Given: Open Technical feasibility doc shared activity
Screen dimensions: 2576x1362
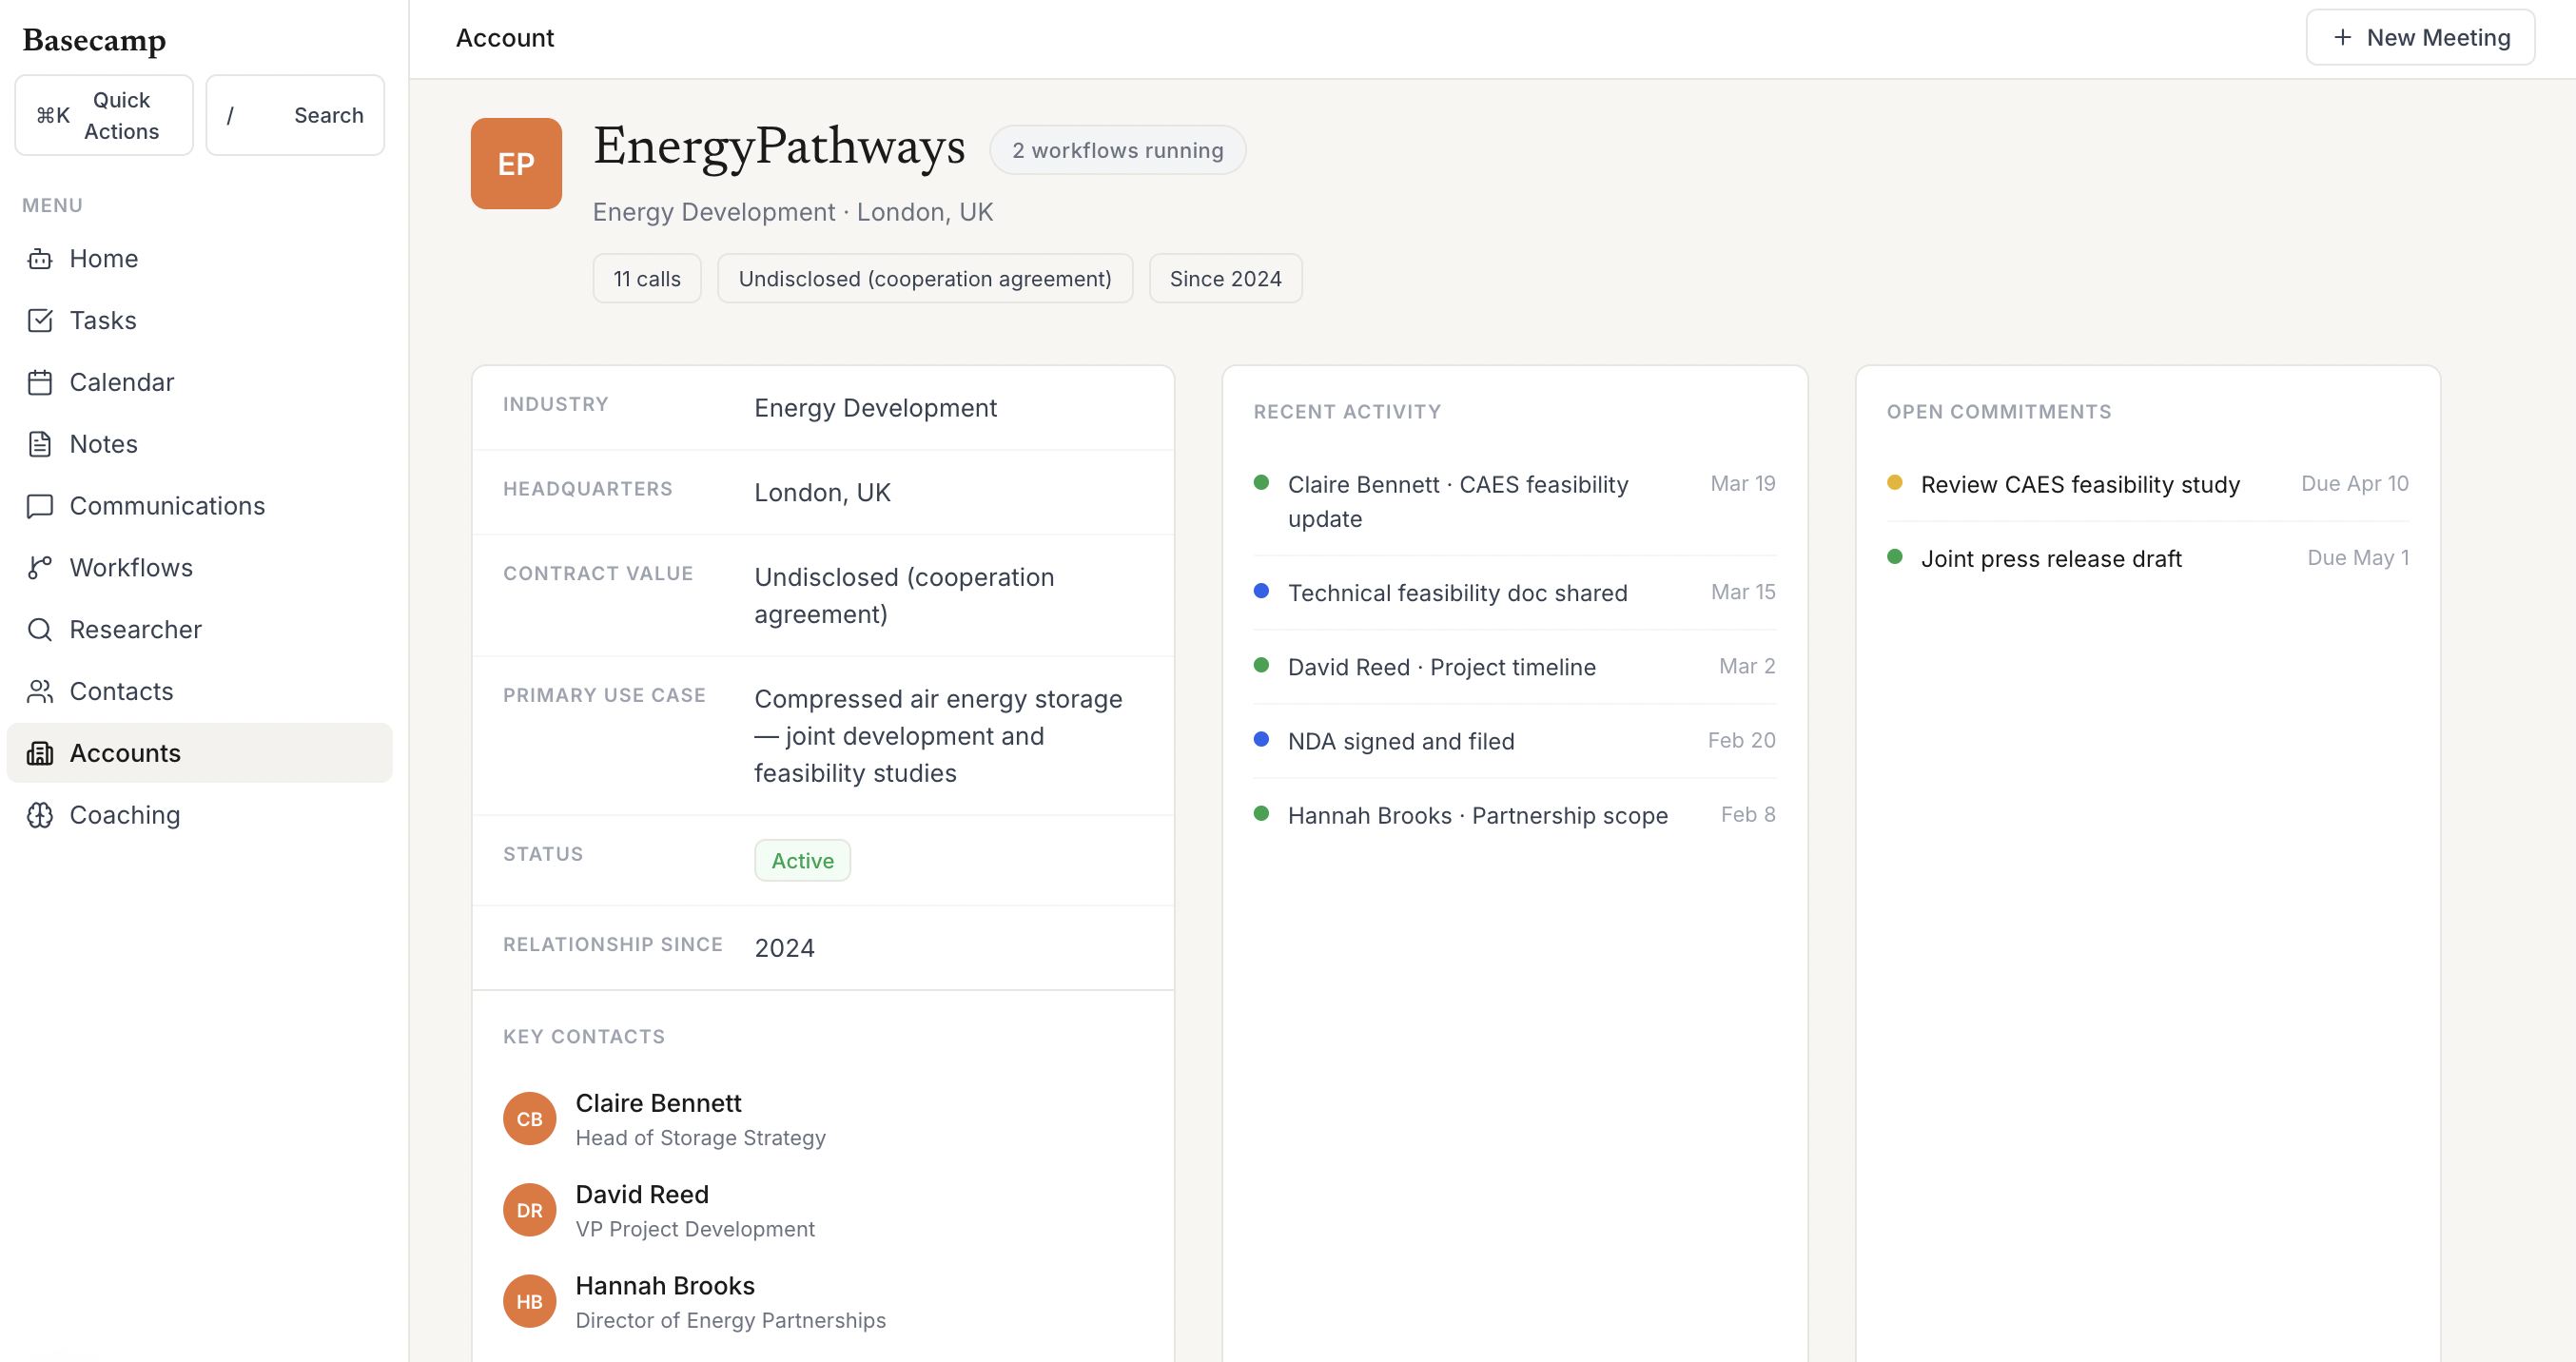Looking at the screenshot, I should pyautogui.click(x=1457, y=593).
